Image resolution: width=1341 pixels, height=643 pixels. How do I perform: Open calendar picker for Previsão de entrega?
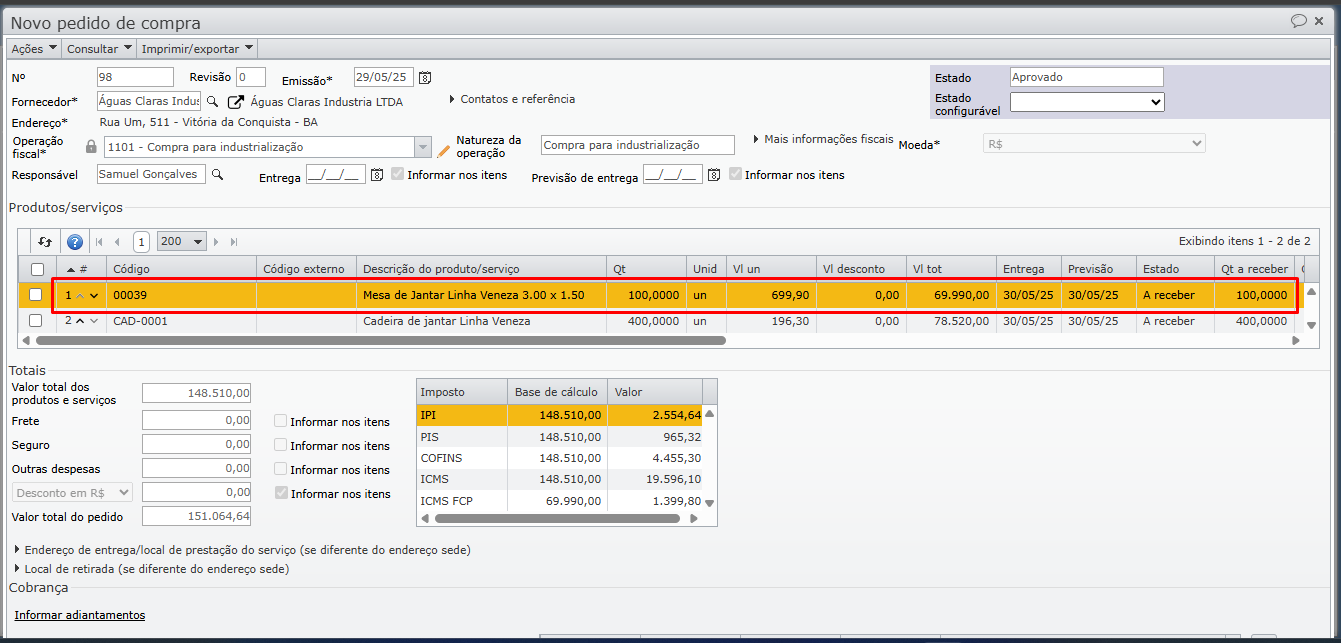pyautogui.click(x=714, y=175)
